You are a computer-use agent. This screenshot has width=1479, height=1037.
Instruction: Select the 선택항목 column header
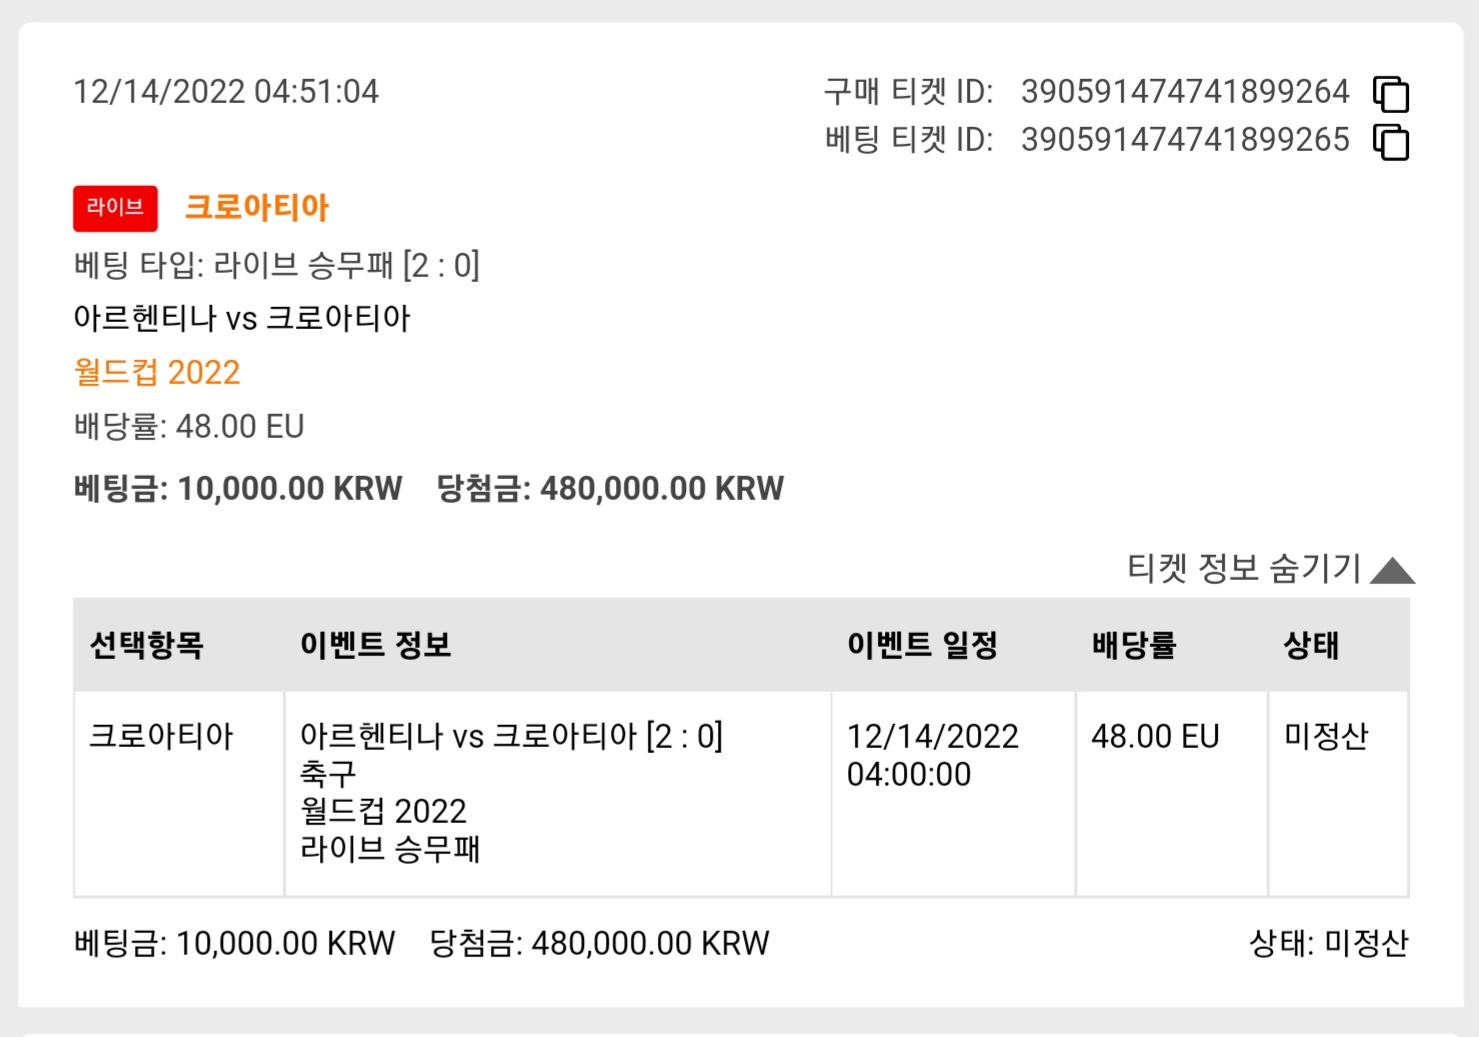pos(147,645)
